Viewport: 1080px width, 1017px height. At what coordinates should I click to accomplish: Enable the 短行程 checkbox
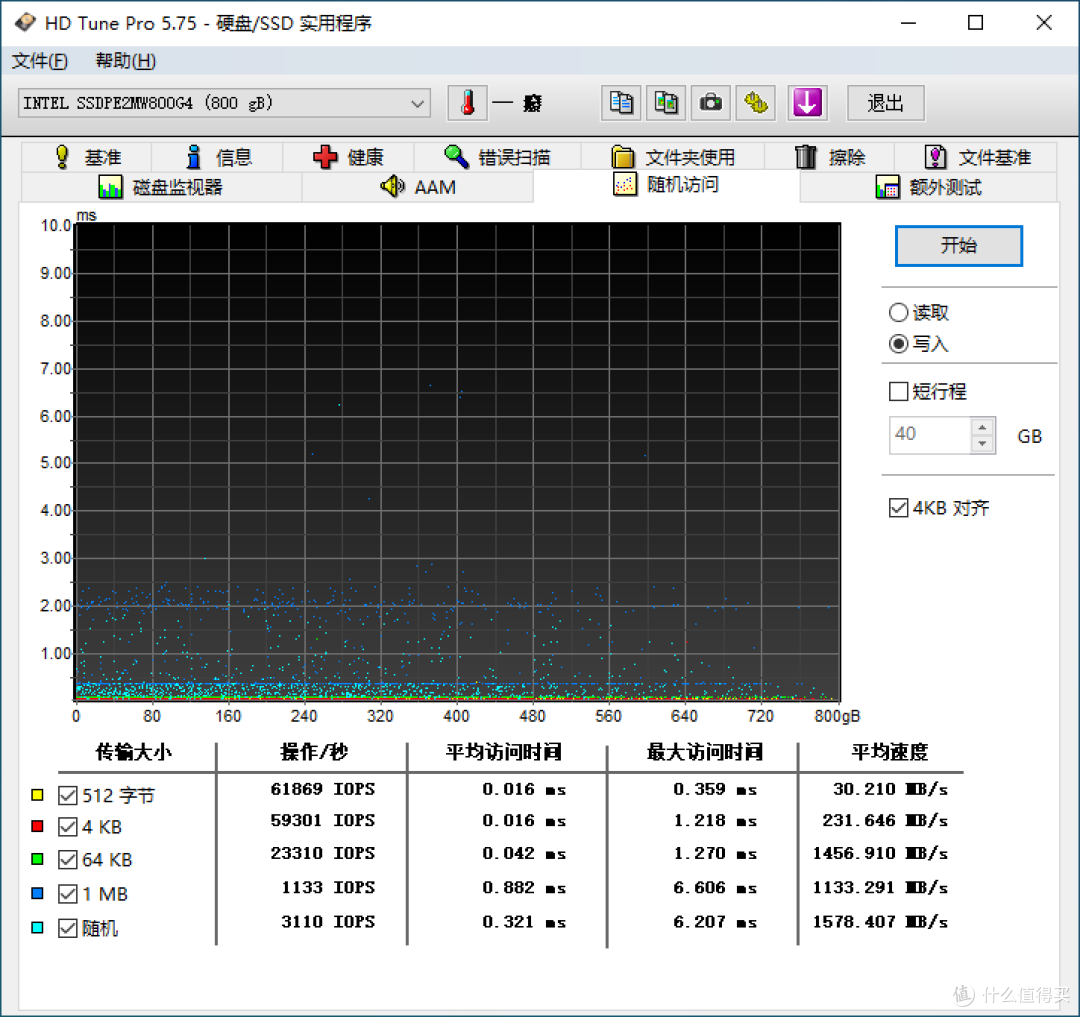click(x=898, y=391)
